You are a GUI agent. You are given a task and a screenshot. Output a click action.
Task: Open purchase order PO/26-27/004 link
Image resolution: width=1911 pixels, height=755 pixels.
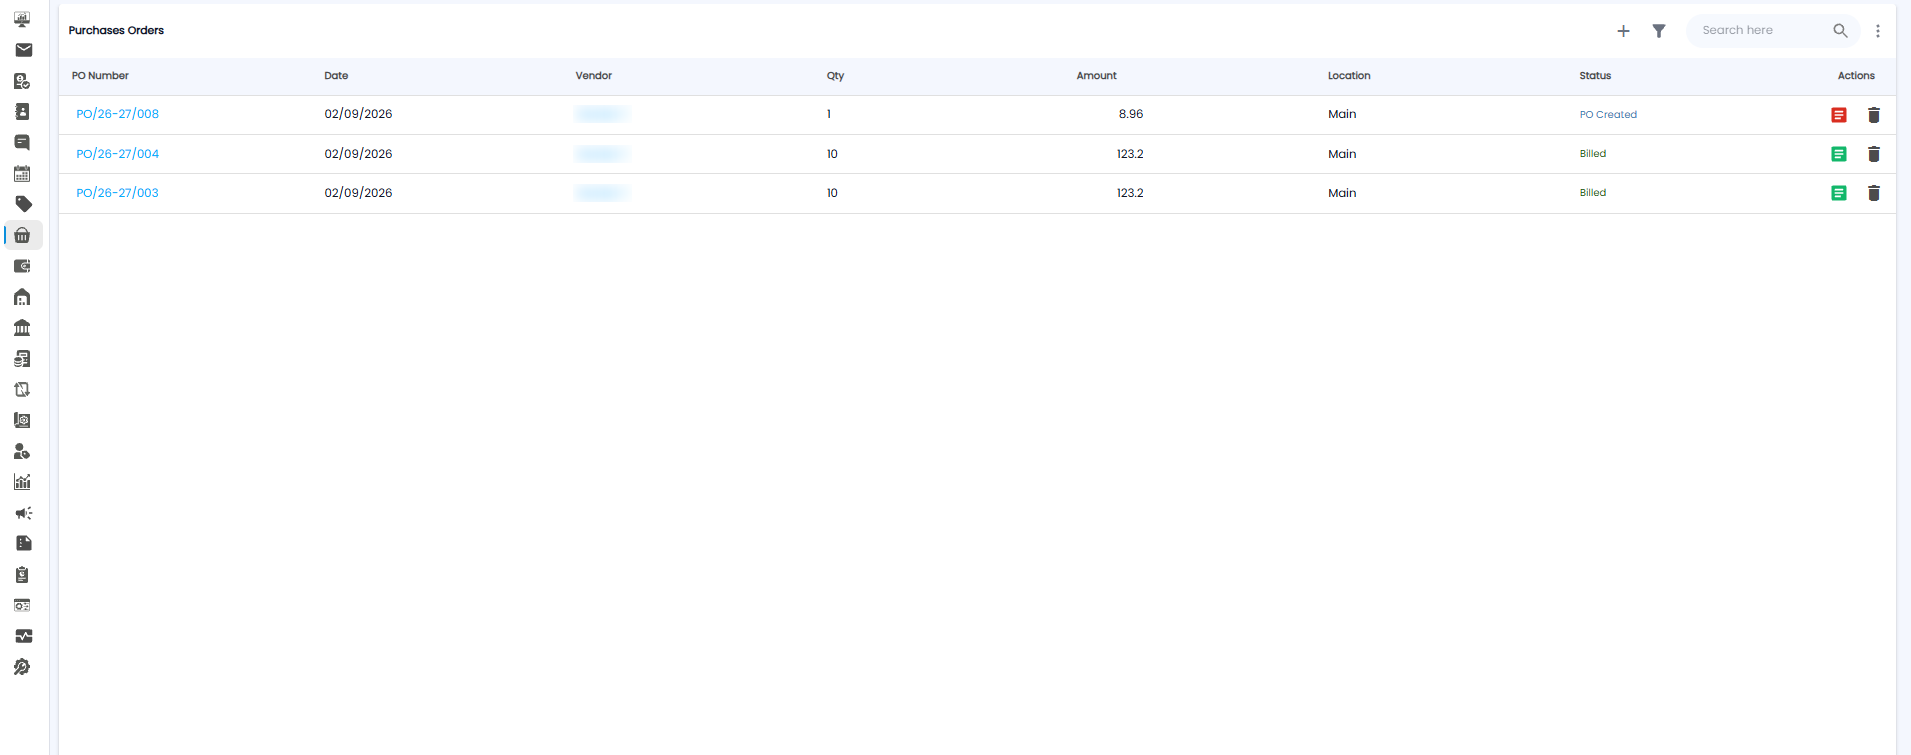coord(118,154)
